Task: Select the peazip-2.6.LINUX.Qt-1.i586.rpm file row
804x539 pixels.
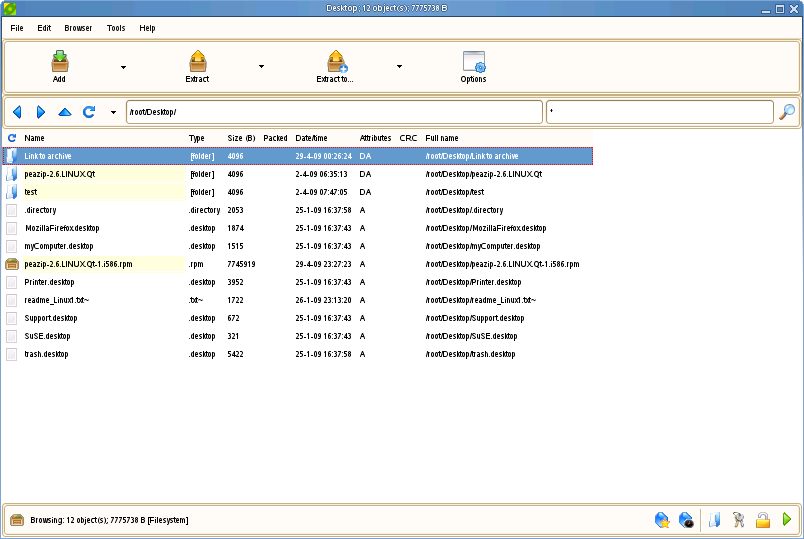Action: (78, 264)
